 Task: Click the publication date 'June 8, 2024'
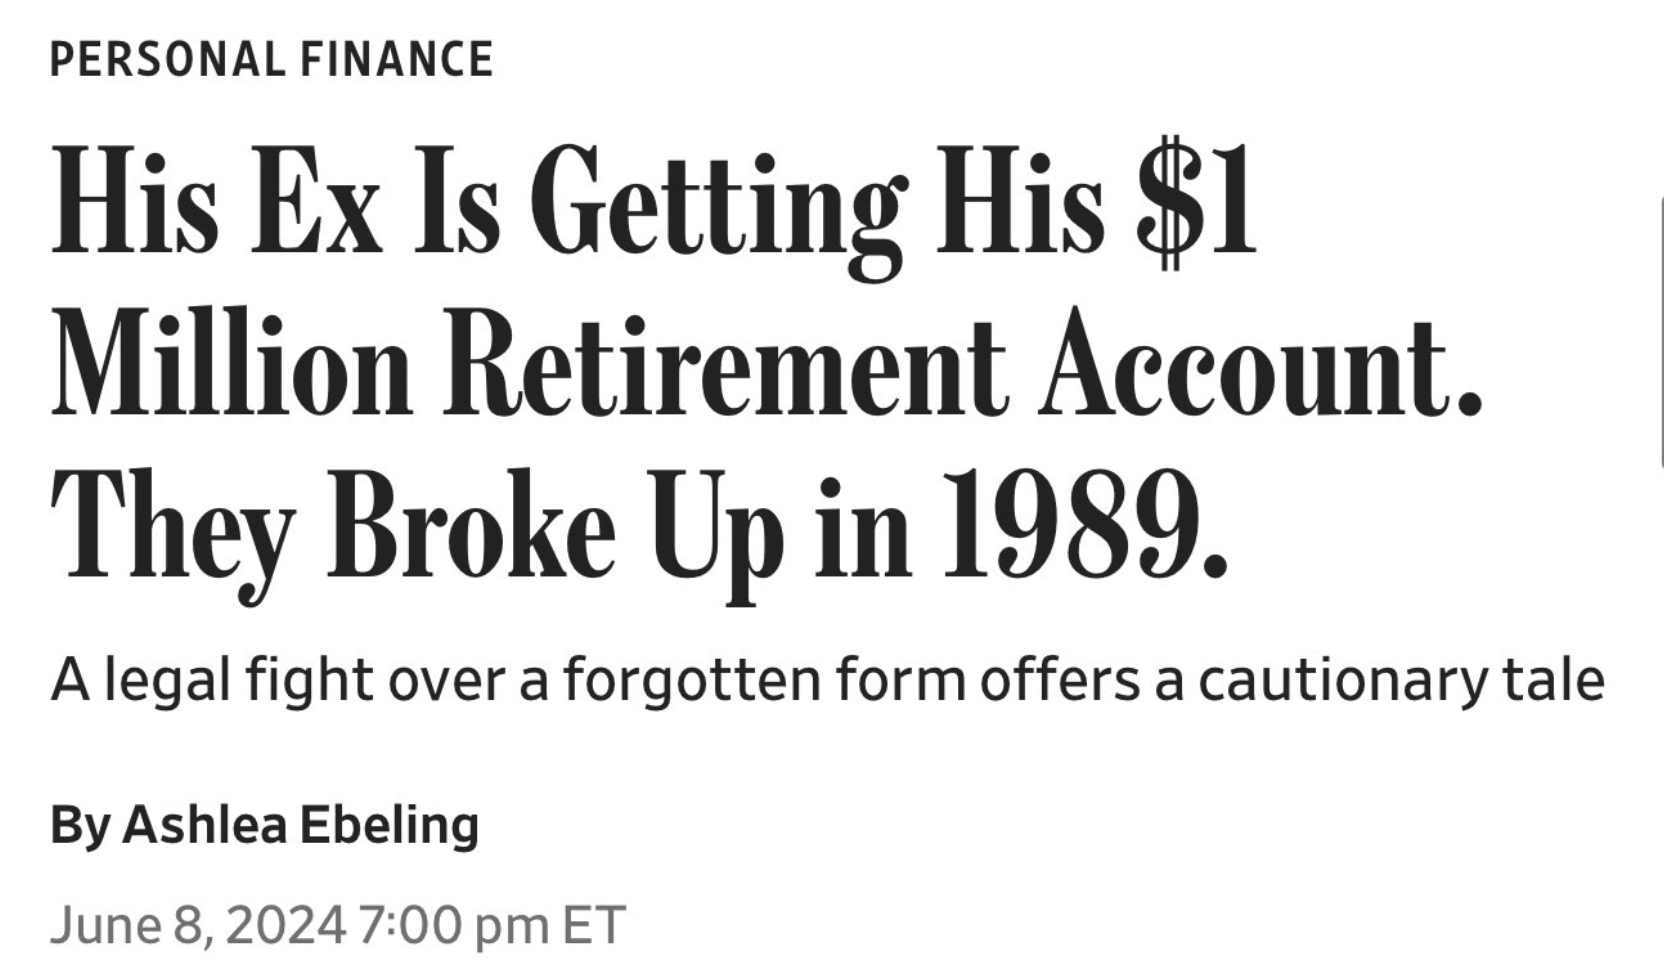[197, 924]
